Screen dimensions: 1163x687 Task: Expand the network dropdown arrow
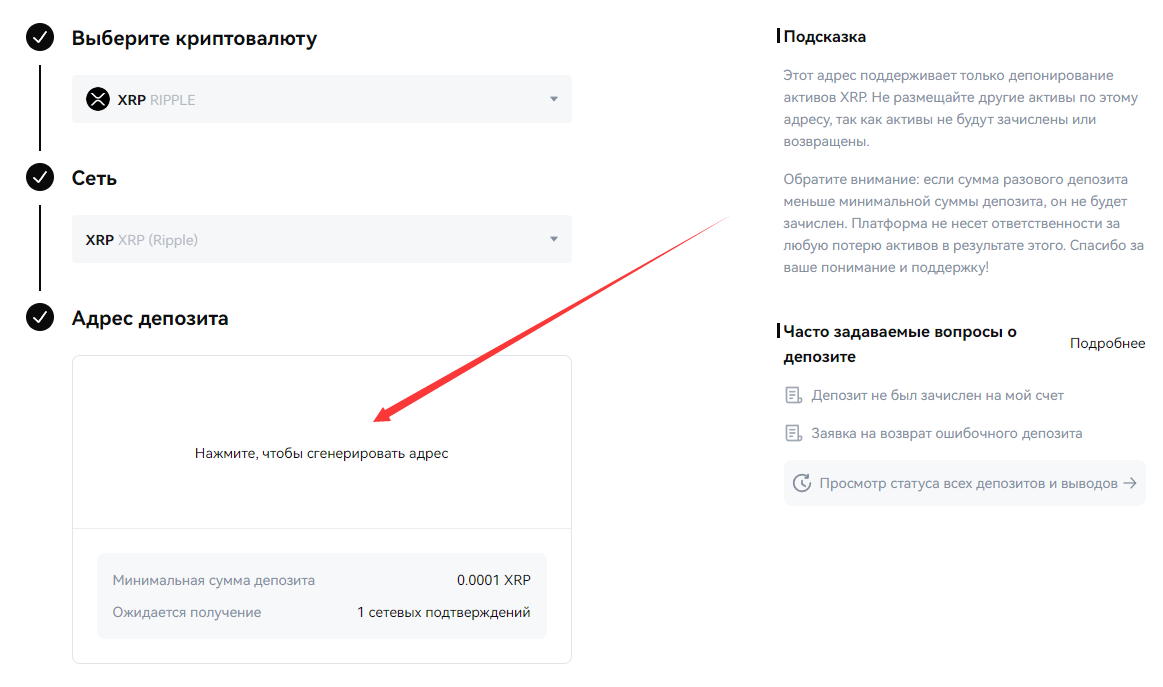(554, 239)
